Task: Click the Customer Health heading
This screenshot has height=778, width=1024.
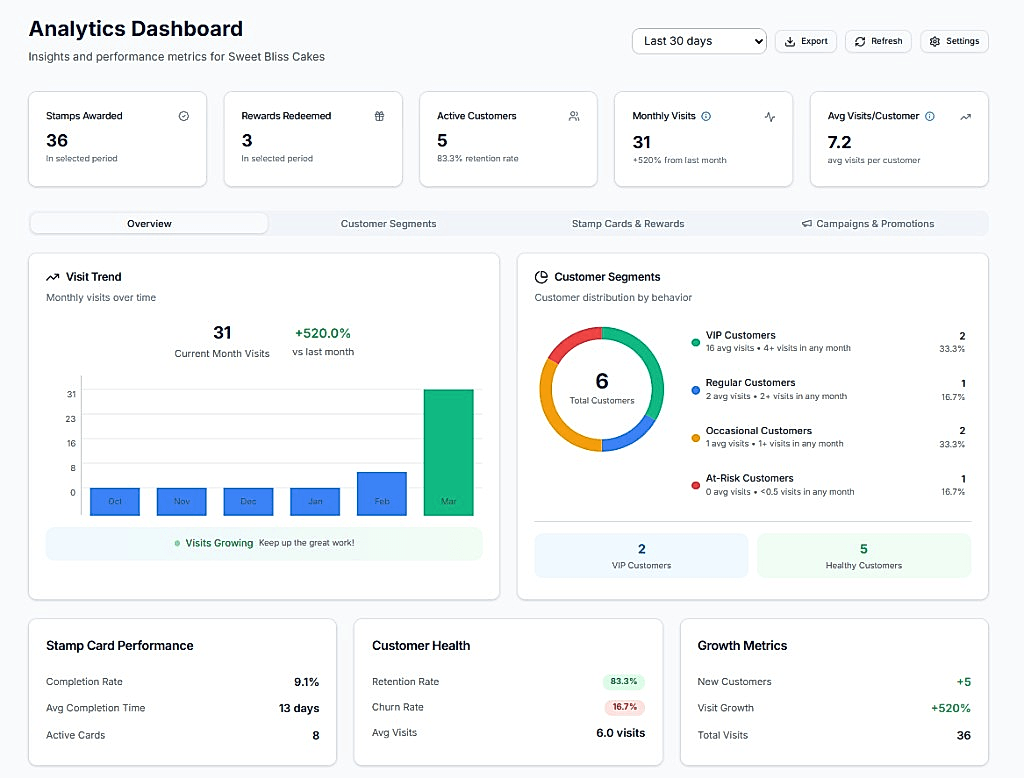Action: pos(421,645)
